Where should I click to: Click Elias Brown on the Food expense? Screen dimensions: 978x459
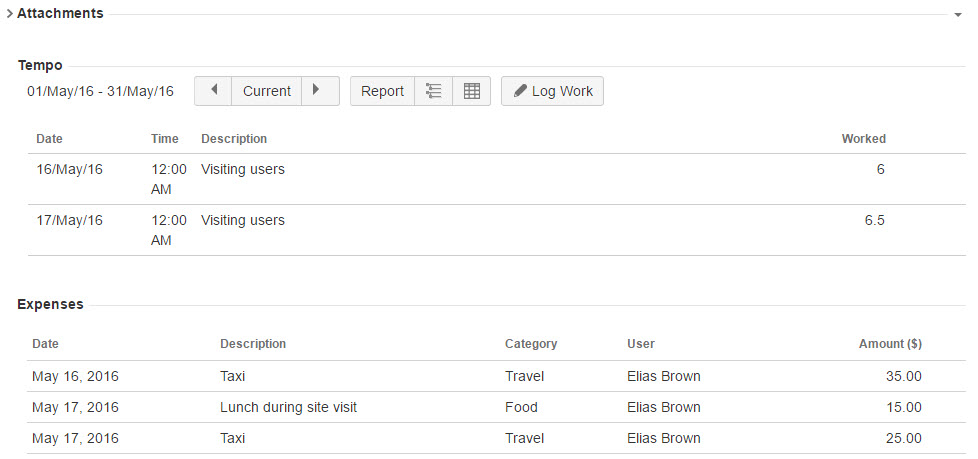pos(664,408)
